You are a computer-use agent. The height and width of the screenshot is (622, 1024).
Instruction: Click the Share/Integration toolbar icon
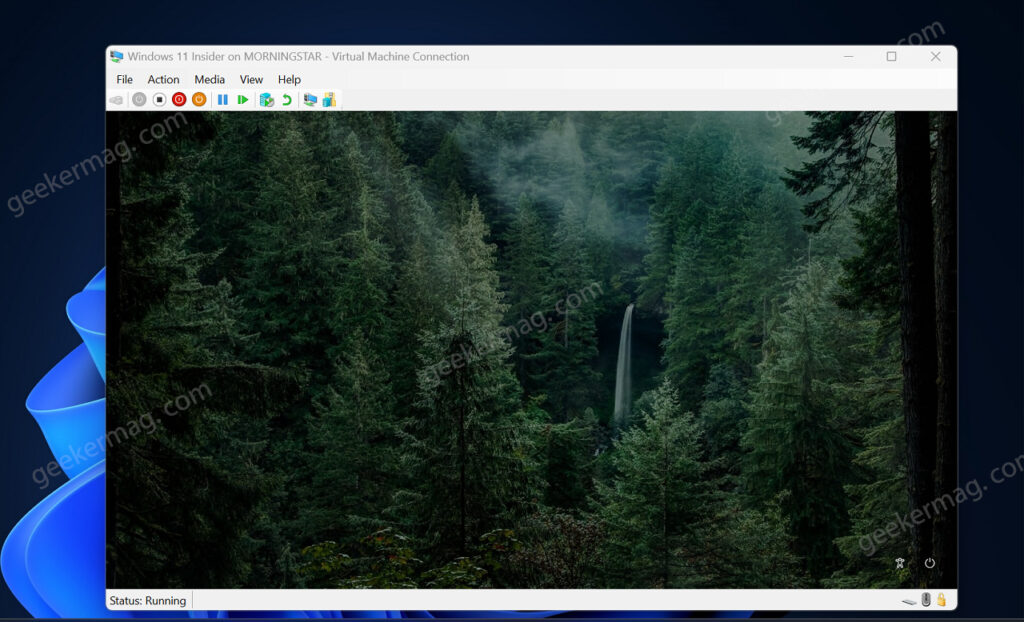329,99
